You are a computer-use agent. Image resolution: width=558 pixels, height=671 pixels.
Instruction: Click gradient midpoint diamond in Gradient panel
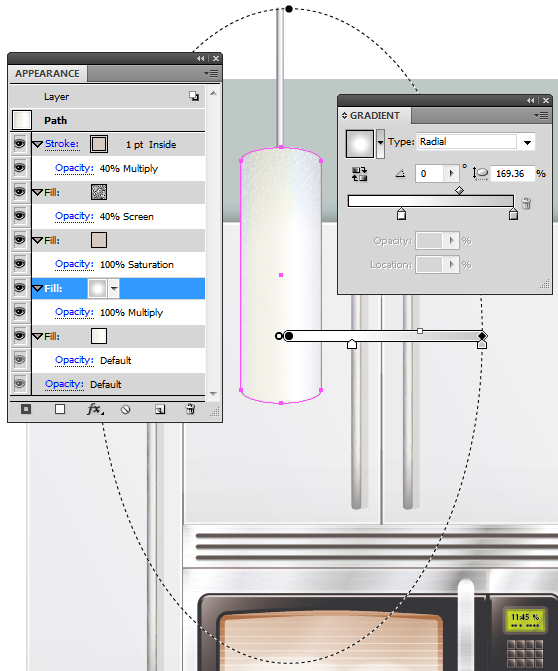(x=459, y=190)
